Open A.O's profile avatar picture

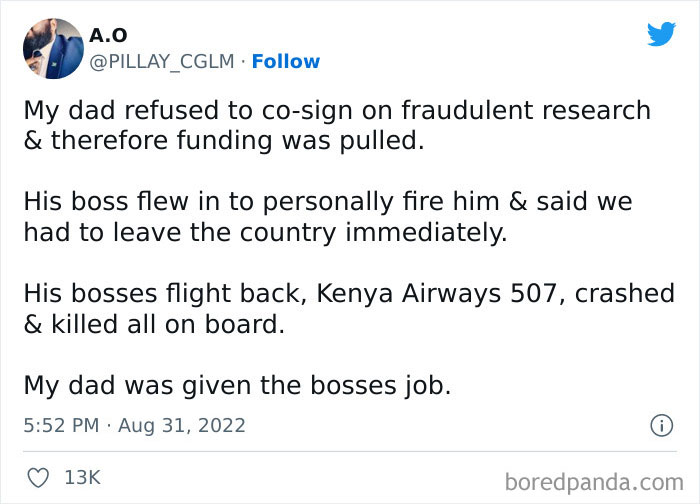coord(52,48)
